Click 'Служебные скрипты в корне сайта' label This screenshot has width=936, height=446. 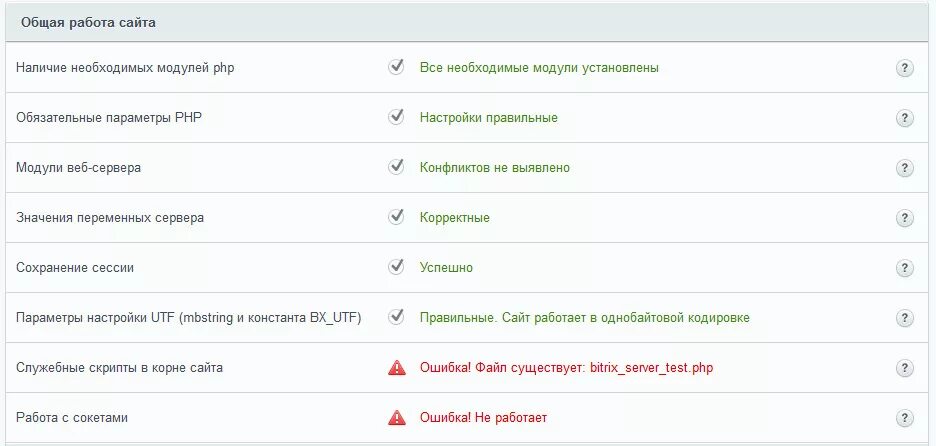pyautogui.click(x=119, y=368)
